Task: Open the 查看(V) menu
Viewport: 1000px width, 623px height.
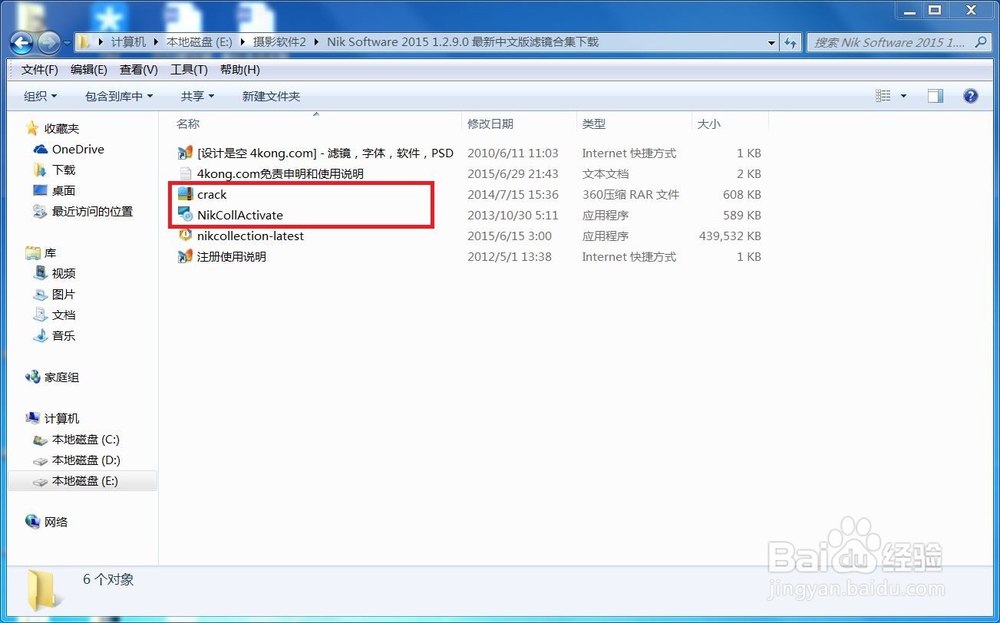Action: point(138,70)
